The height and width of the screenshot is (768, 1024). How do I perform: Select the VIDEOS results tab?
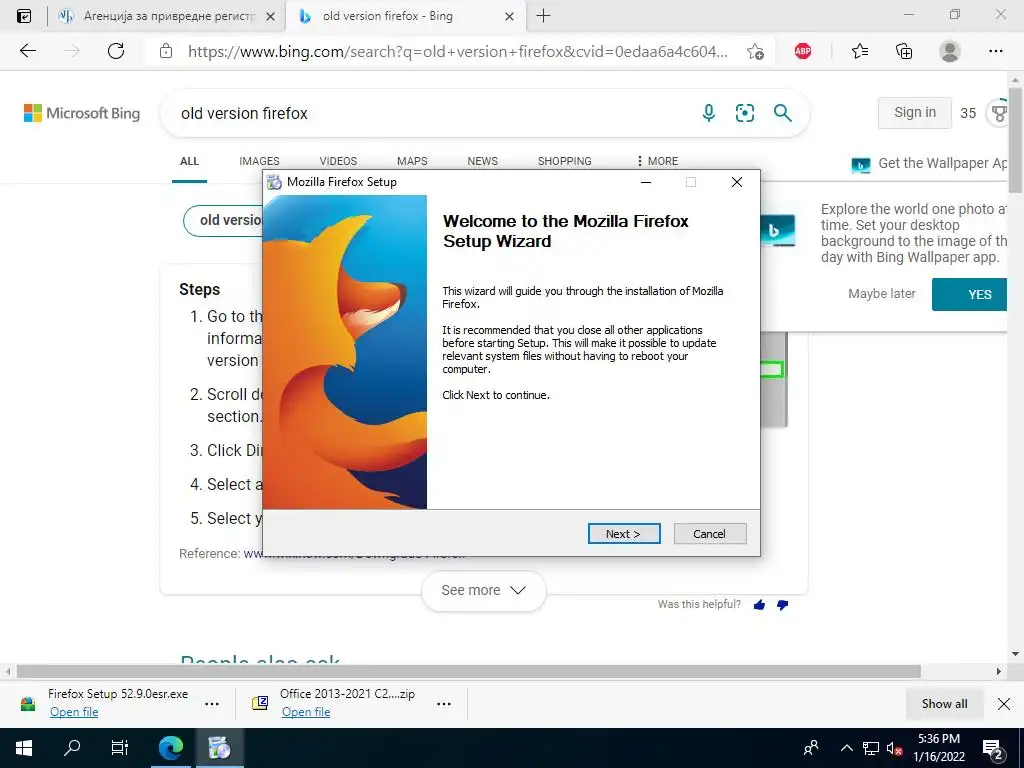click(338, 161)
